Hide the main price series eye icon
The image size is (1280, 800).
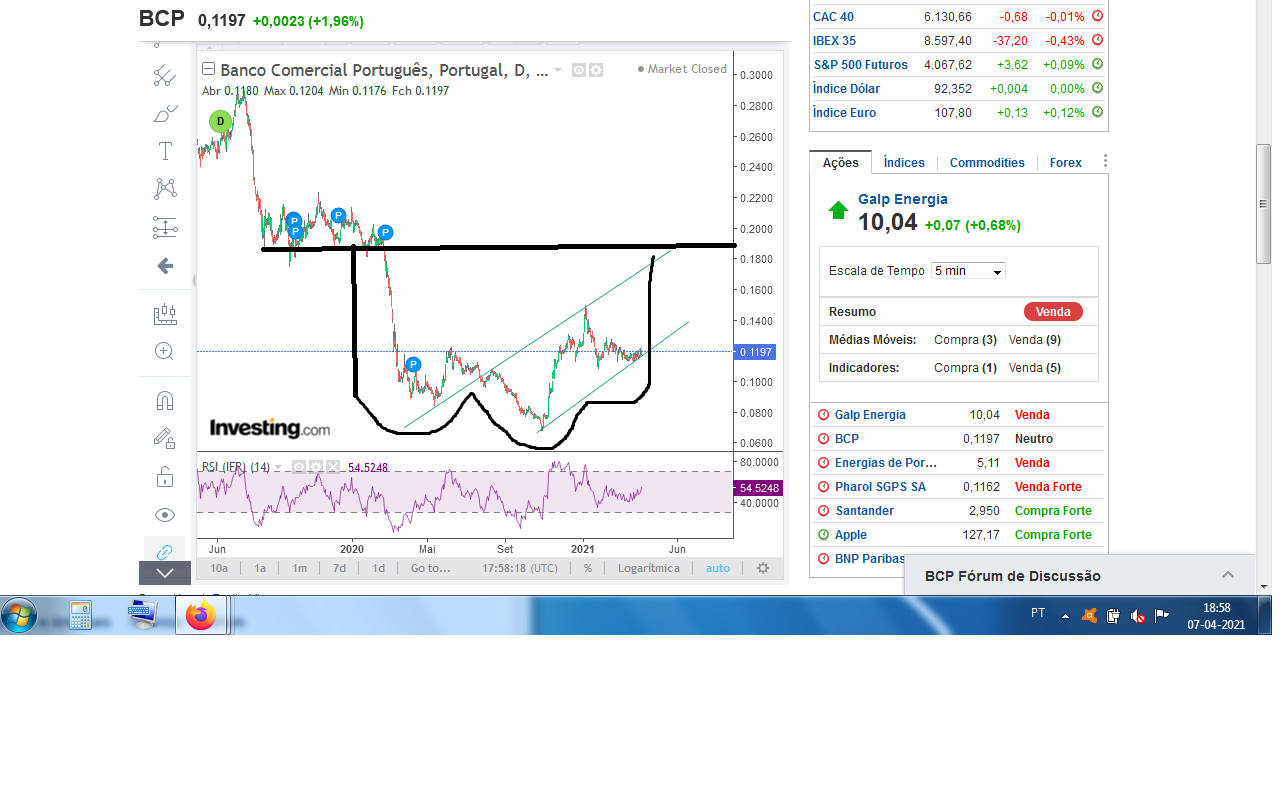578,70
